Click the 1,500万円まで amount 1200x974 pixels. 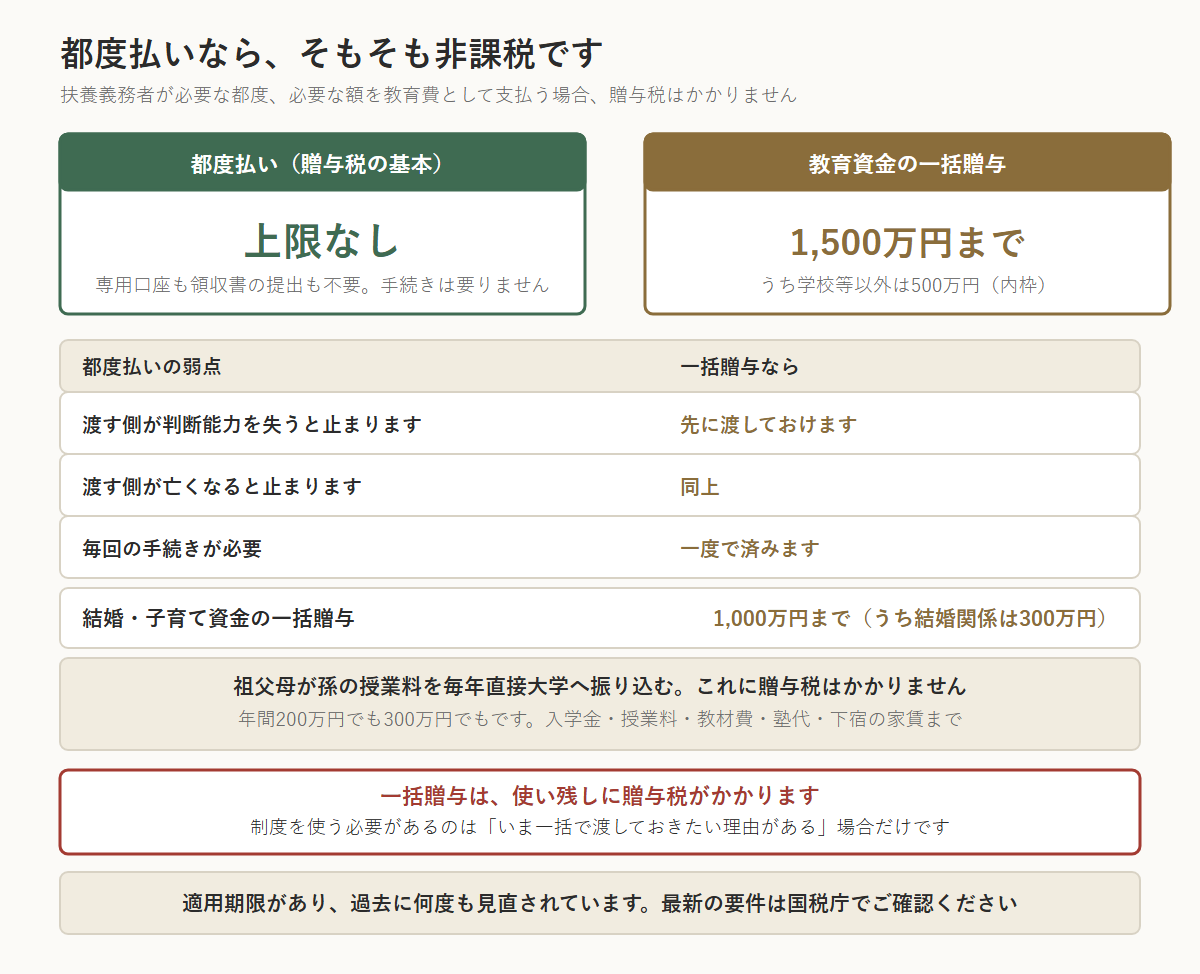907,242
